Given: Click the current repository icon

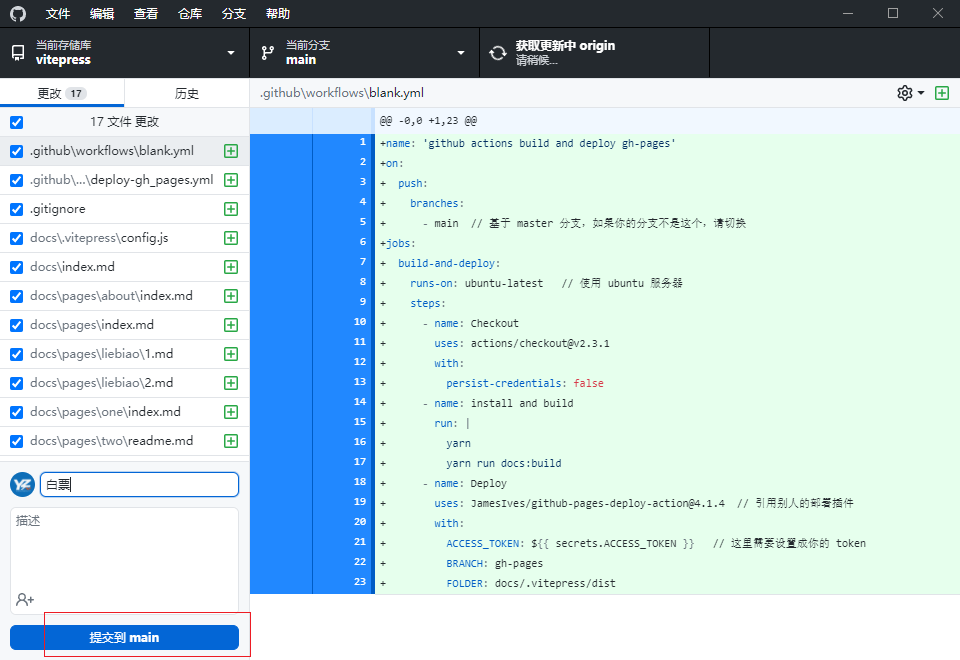Looking at the screenshot, I should point(18,53).
